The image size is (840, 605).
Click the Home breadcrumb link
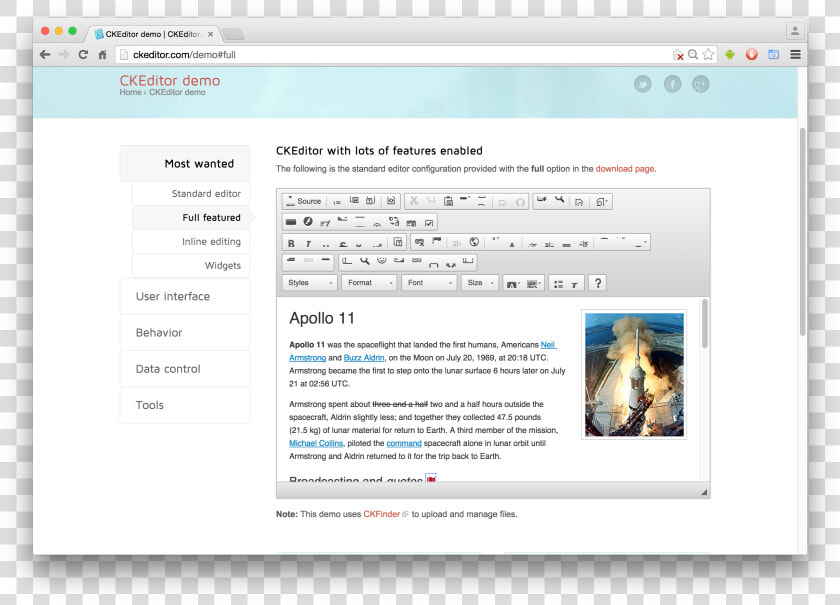(130, 92)
